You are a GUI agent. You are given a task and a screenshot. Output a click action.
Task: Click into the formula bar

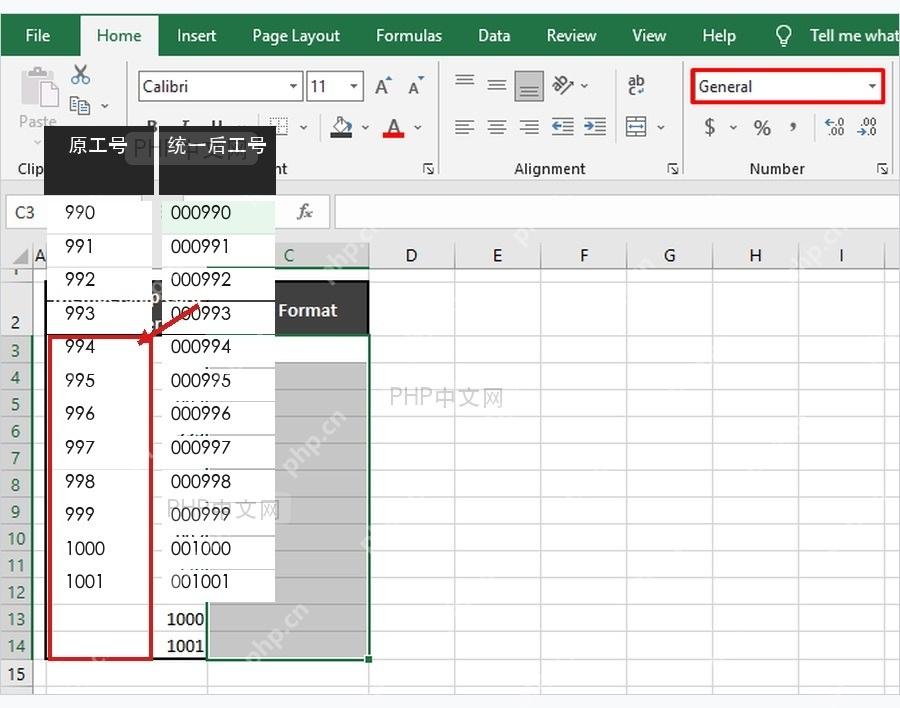coord(617,212)
